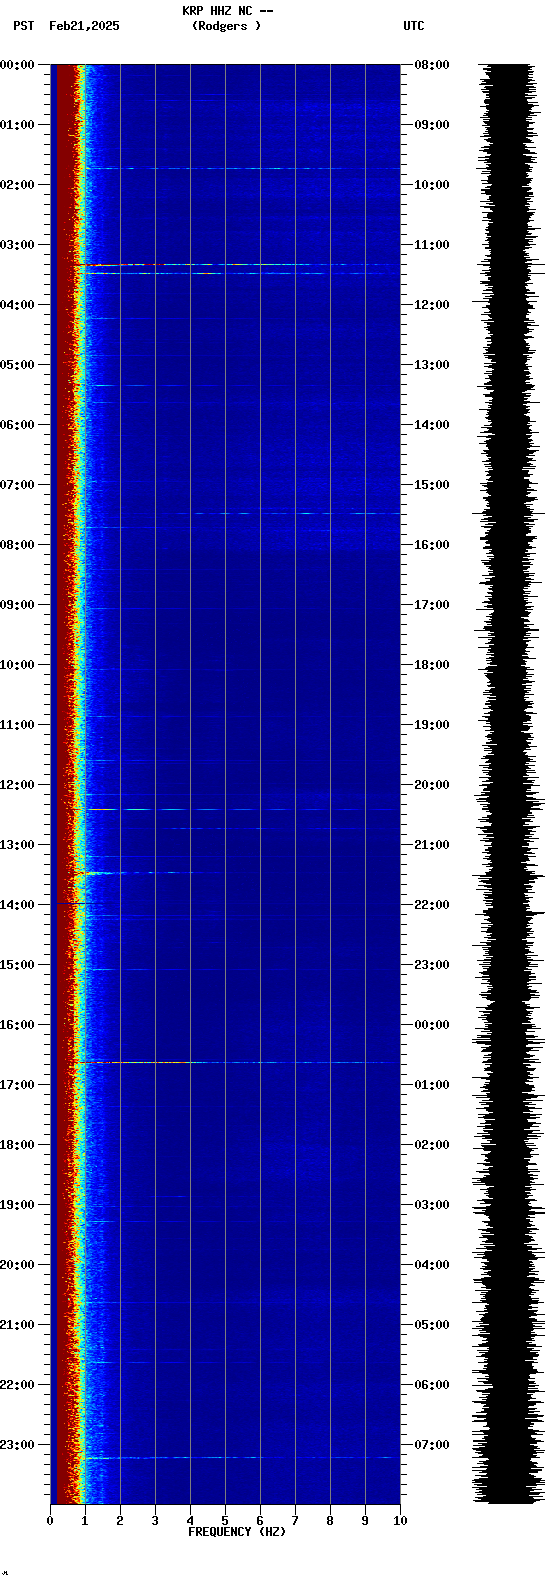Click the PST '15:00' time label

coord(17,965)
